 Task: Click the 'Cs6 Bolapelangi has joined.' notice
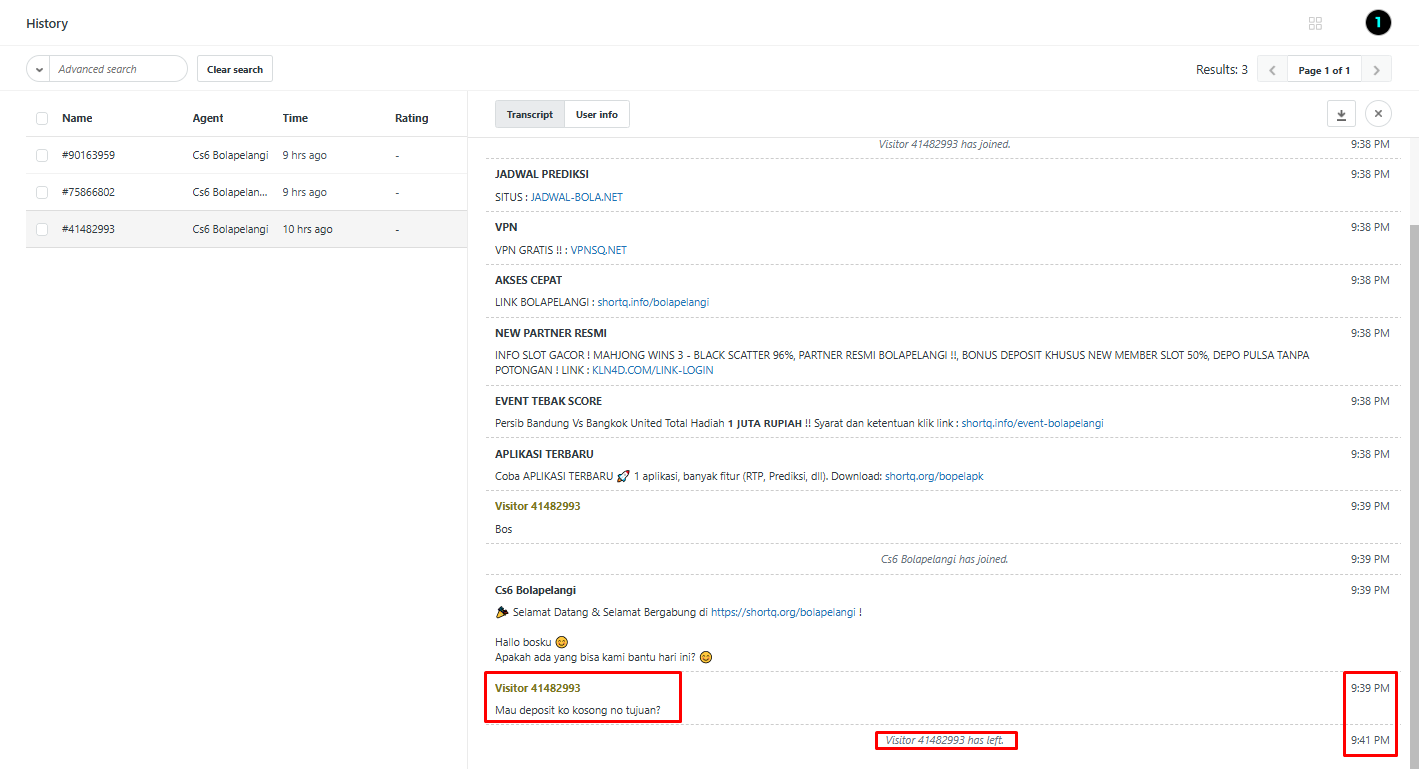pos(945,559)
